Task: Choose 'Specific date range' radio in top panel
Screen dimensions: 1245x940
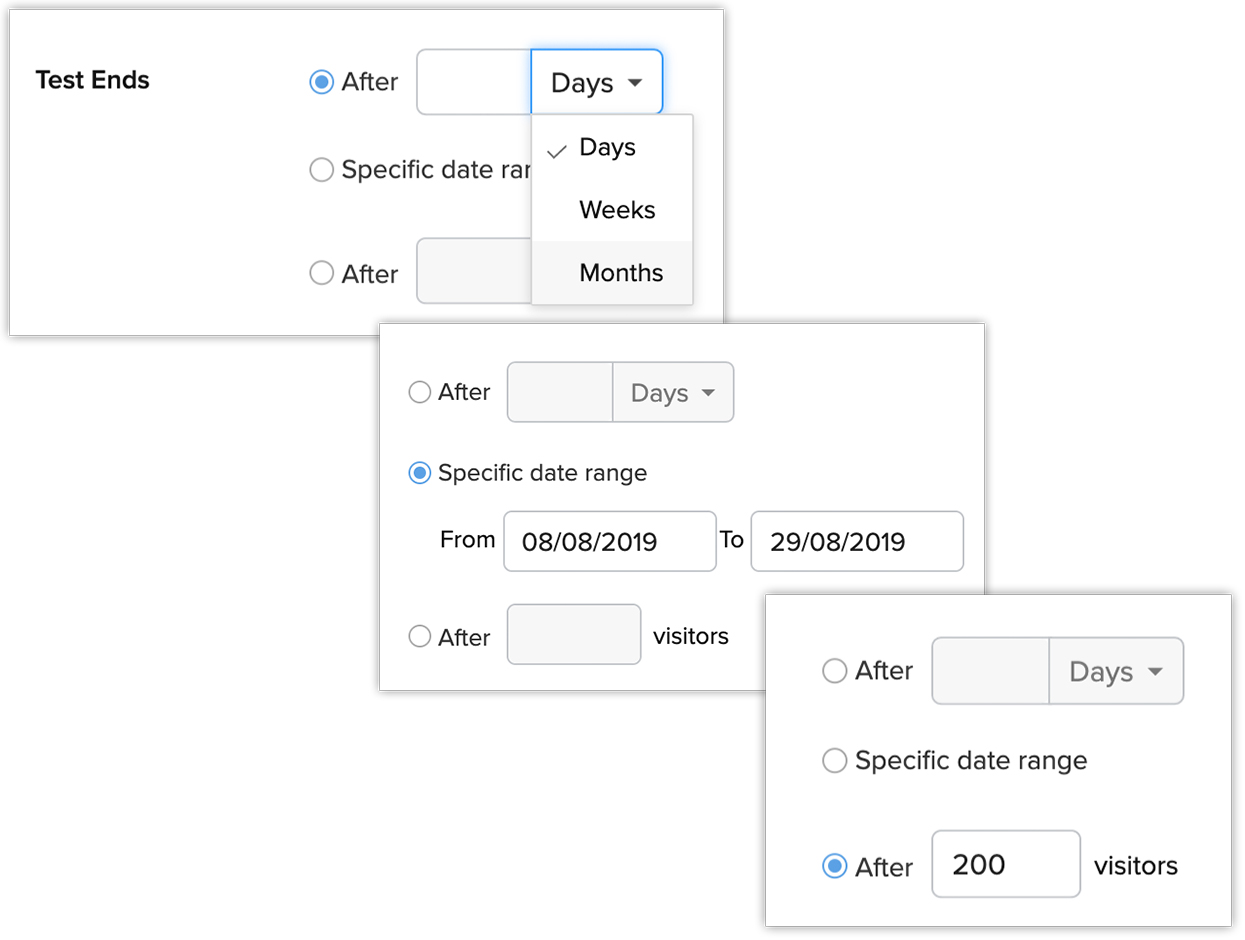Action: (x=321, y=170)
